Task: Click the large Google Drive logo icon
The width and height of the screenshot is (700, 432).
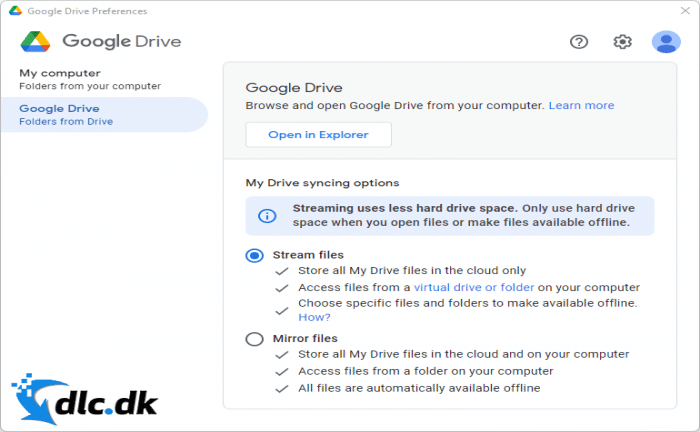Action: click(35, 42)
